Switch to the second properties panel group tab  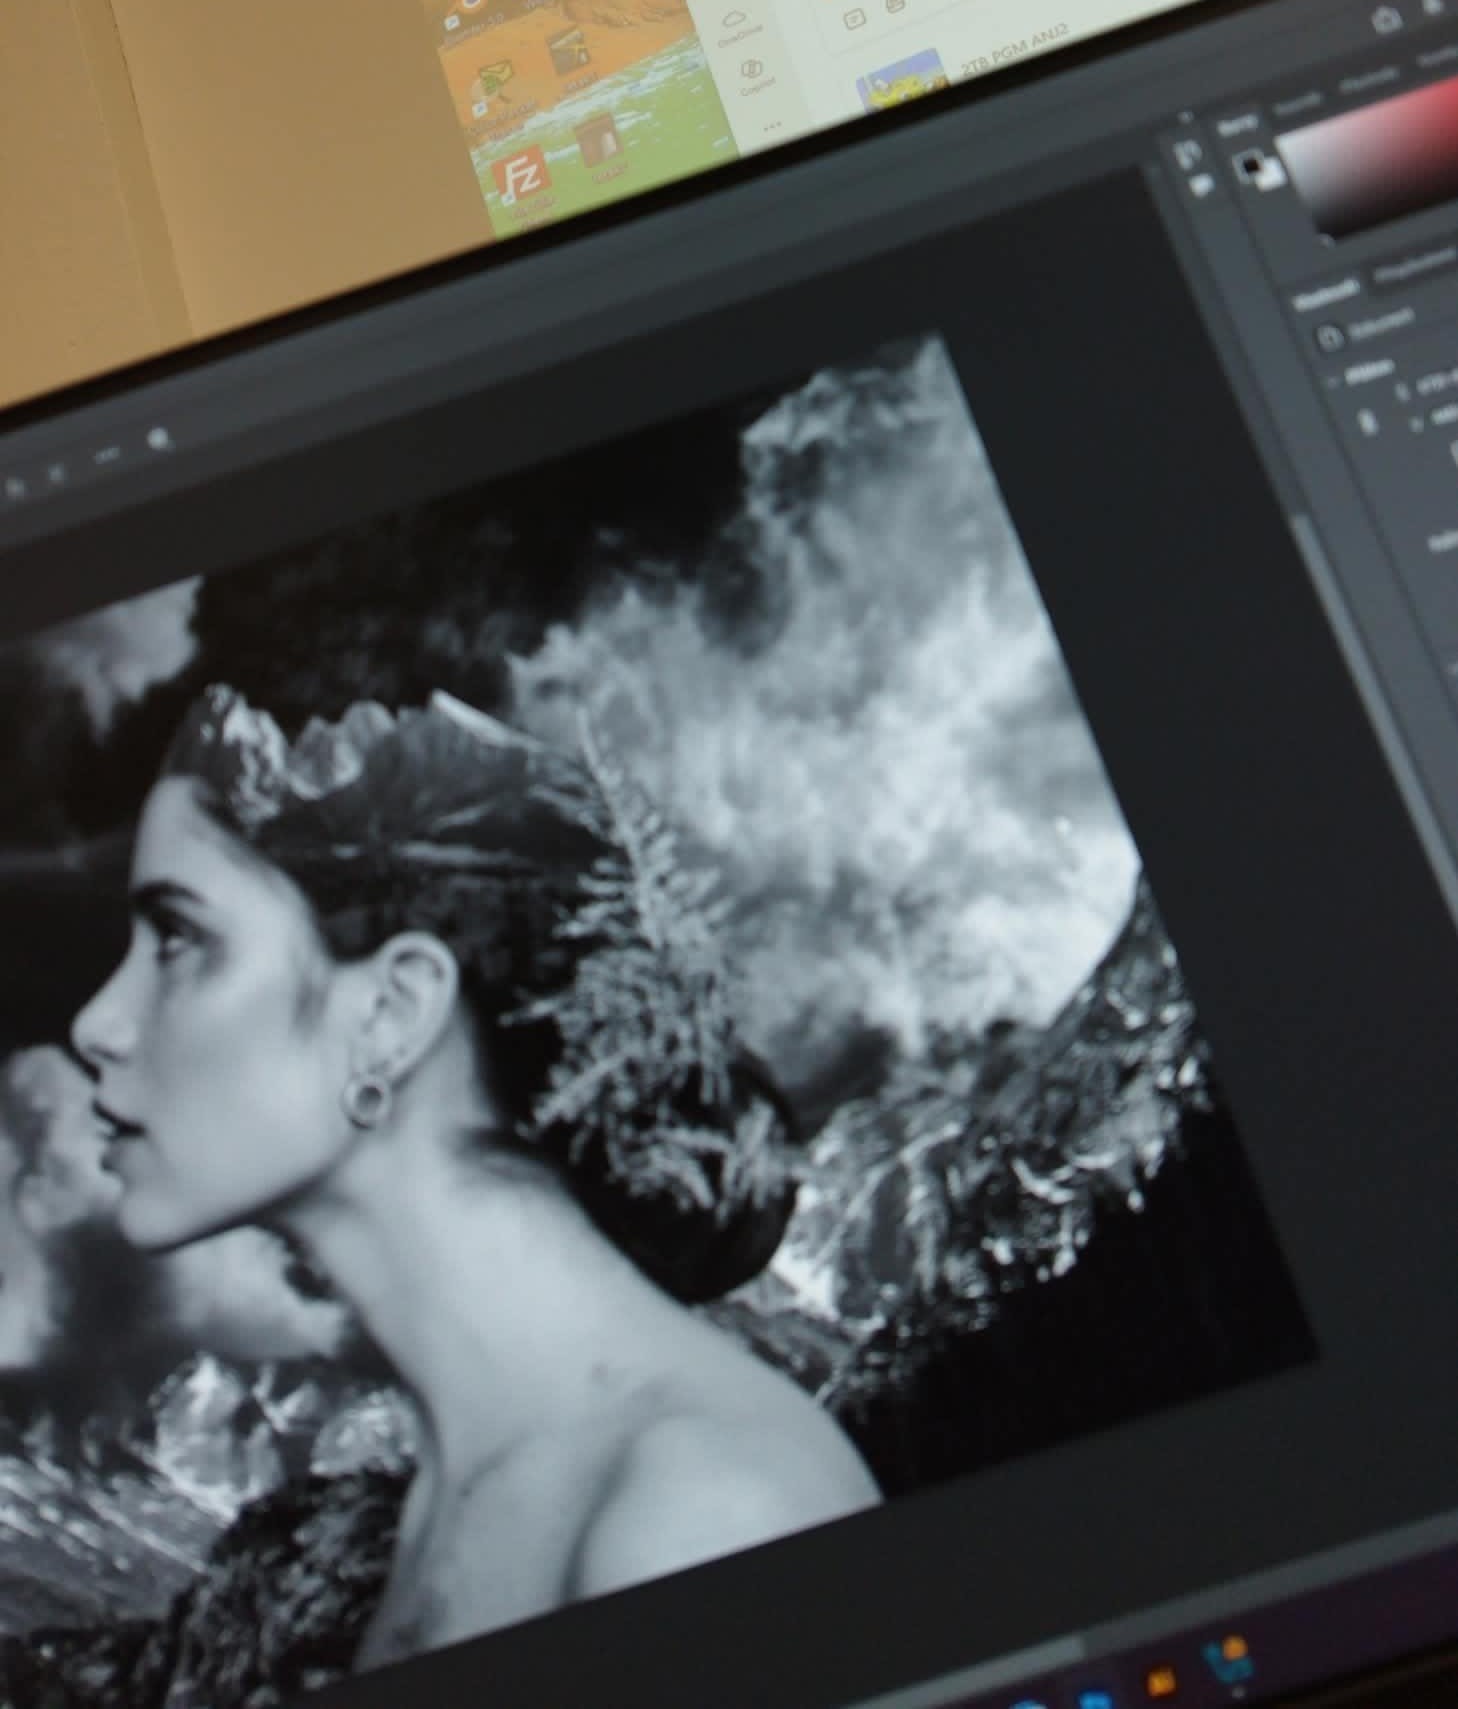[x=1414, y=264]
